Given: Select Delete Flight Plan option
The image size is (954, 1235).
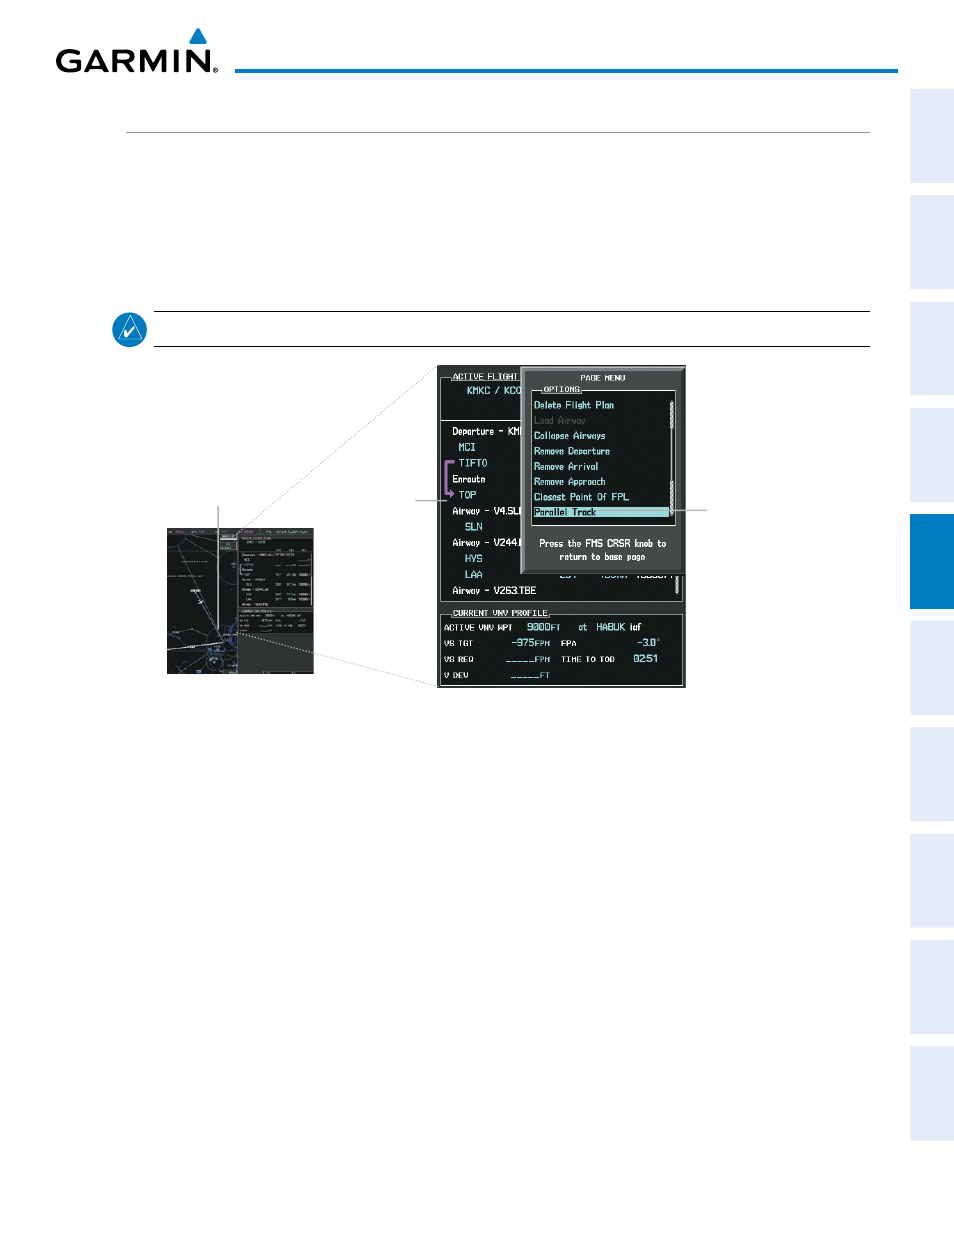Looking at the screenshot, I should pyautogui.click(x=574, y=405).
